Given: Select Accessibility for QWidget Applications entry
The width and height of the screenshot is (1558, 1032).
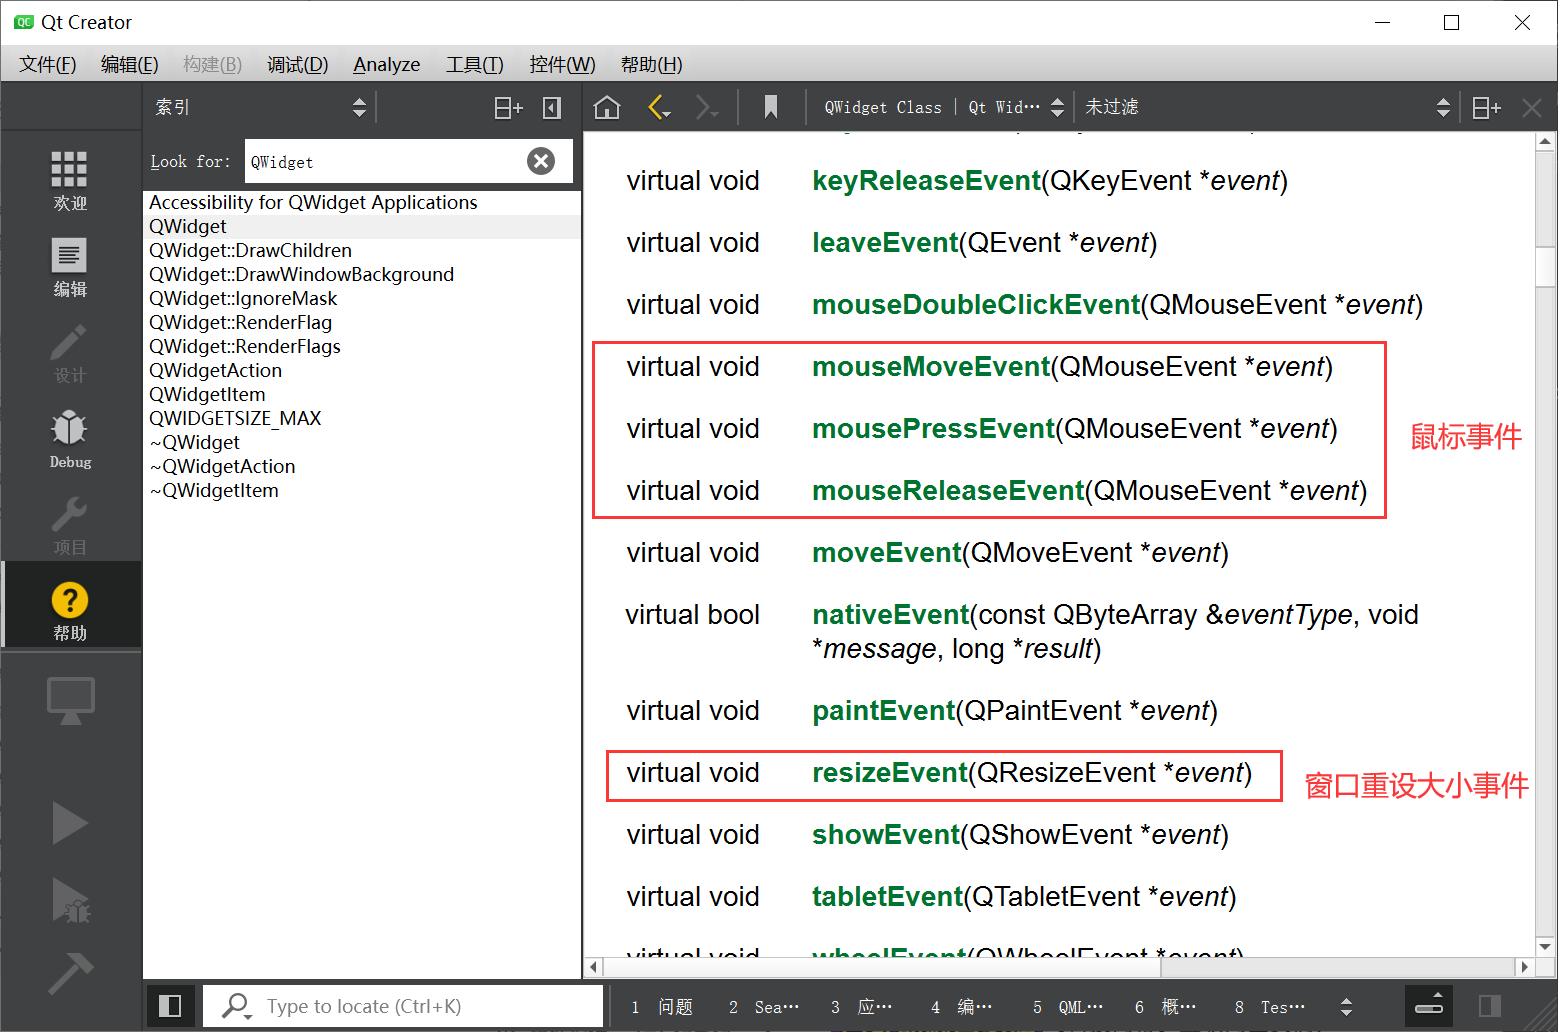Looking at the screenshot, I should pyautogui.click(x=362, y=203).
